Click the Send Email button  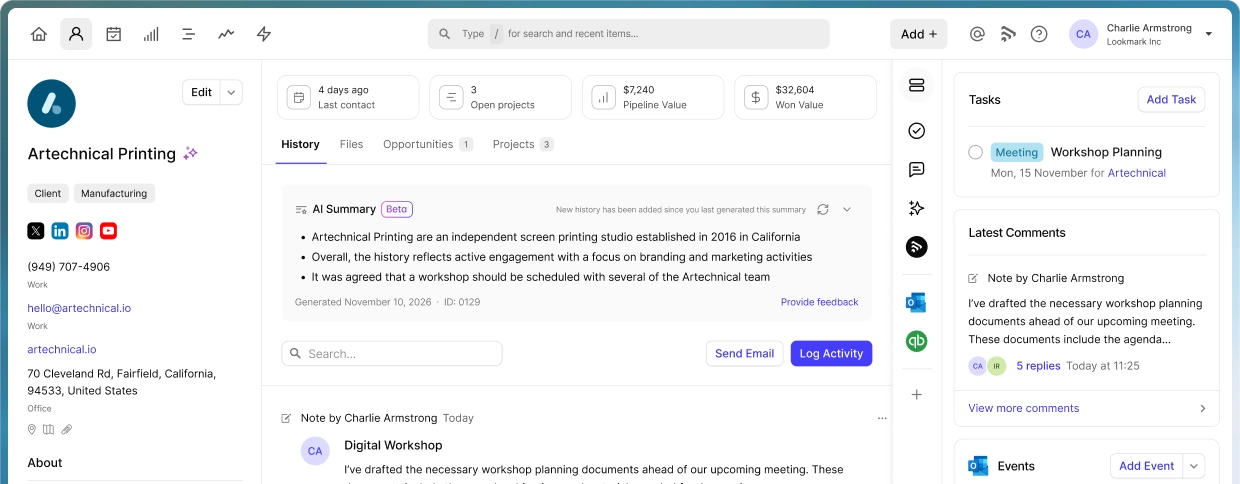(x=744, y=353)
